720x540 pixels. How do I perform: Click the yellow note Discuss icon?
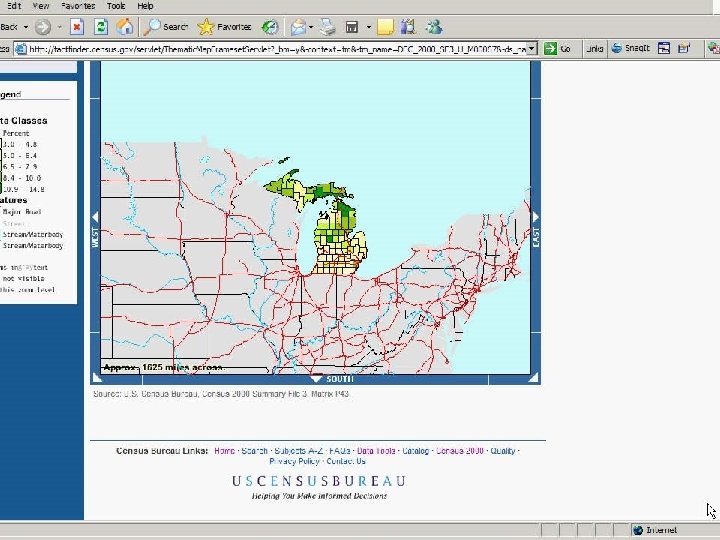tap(385, 27)
